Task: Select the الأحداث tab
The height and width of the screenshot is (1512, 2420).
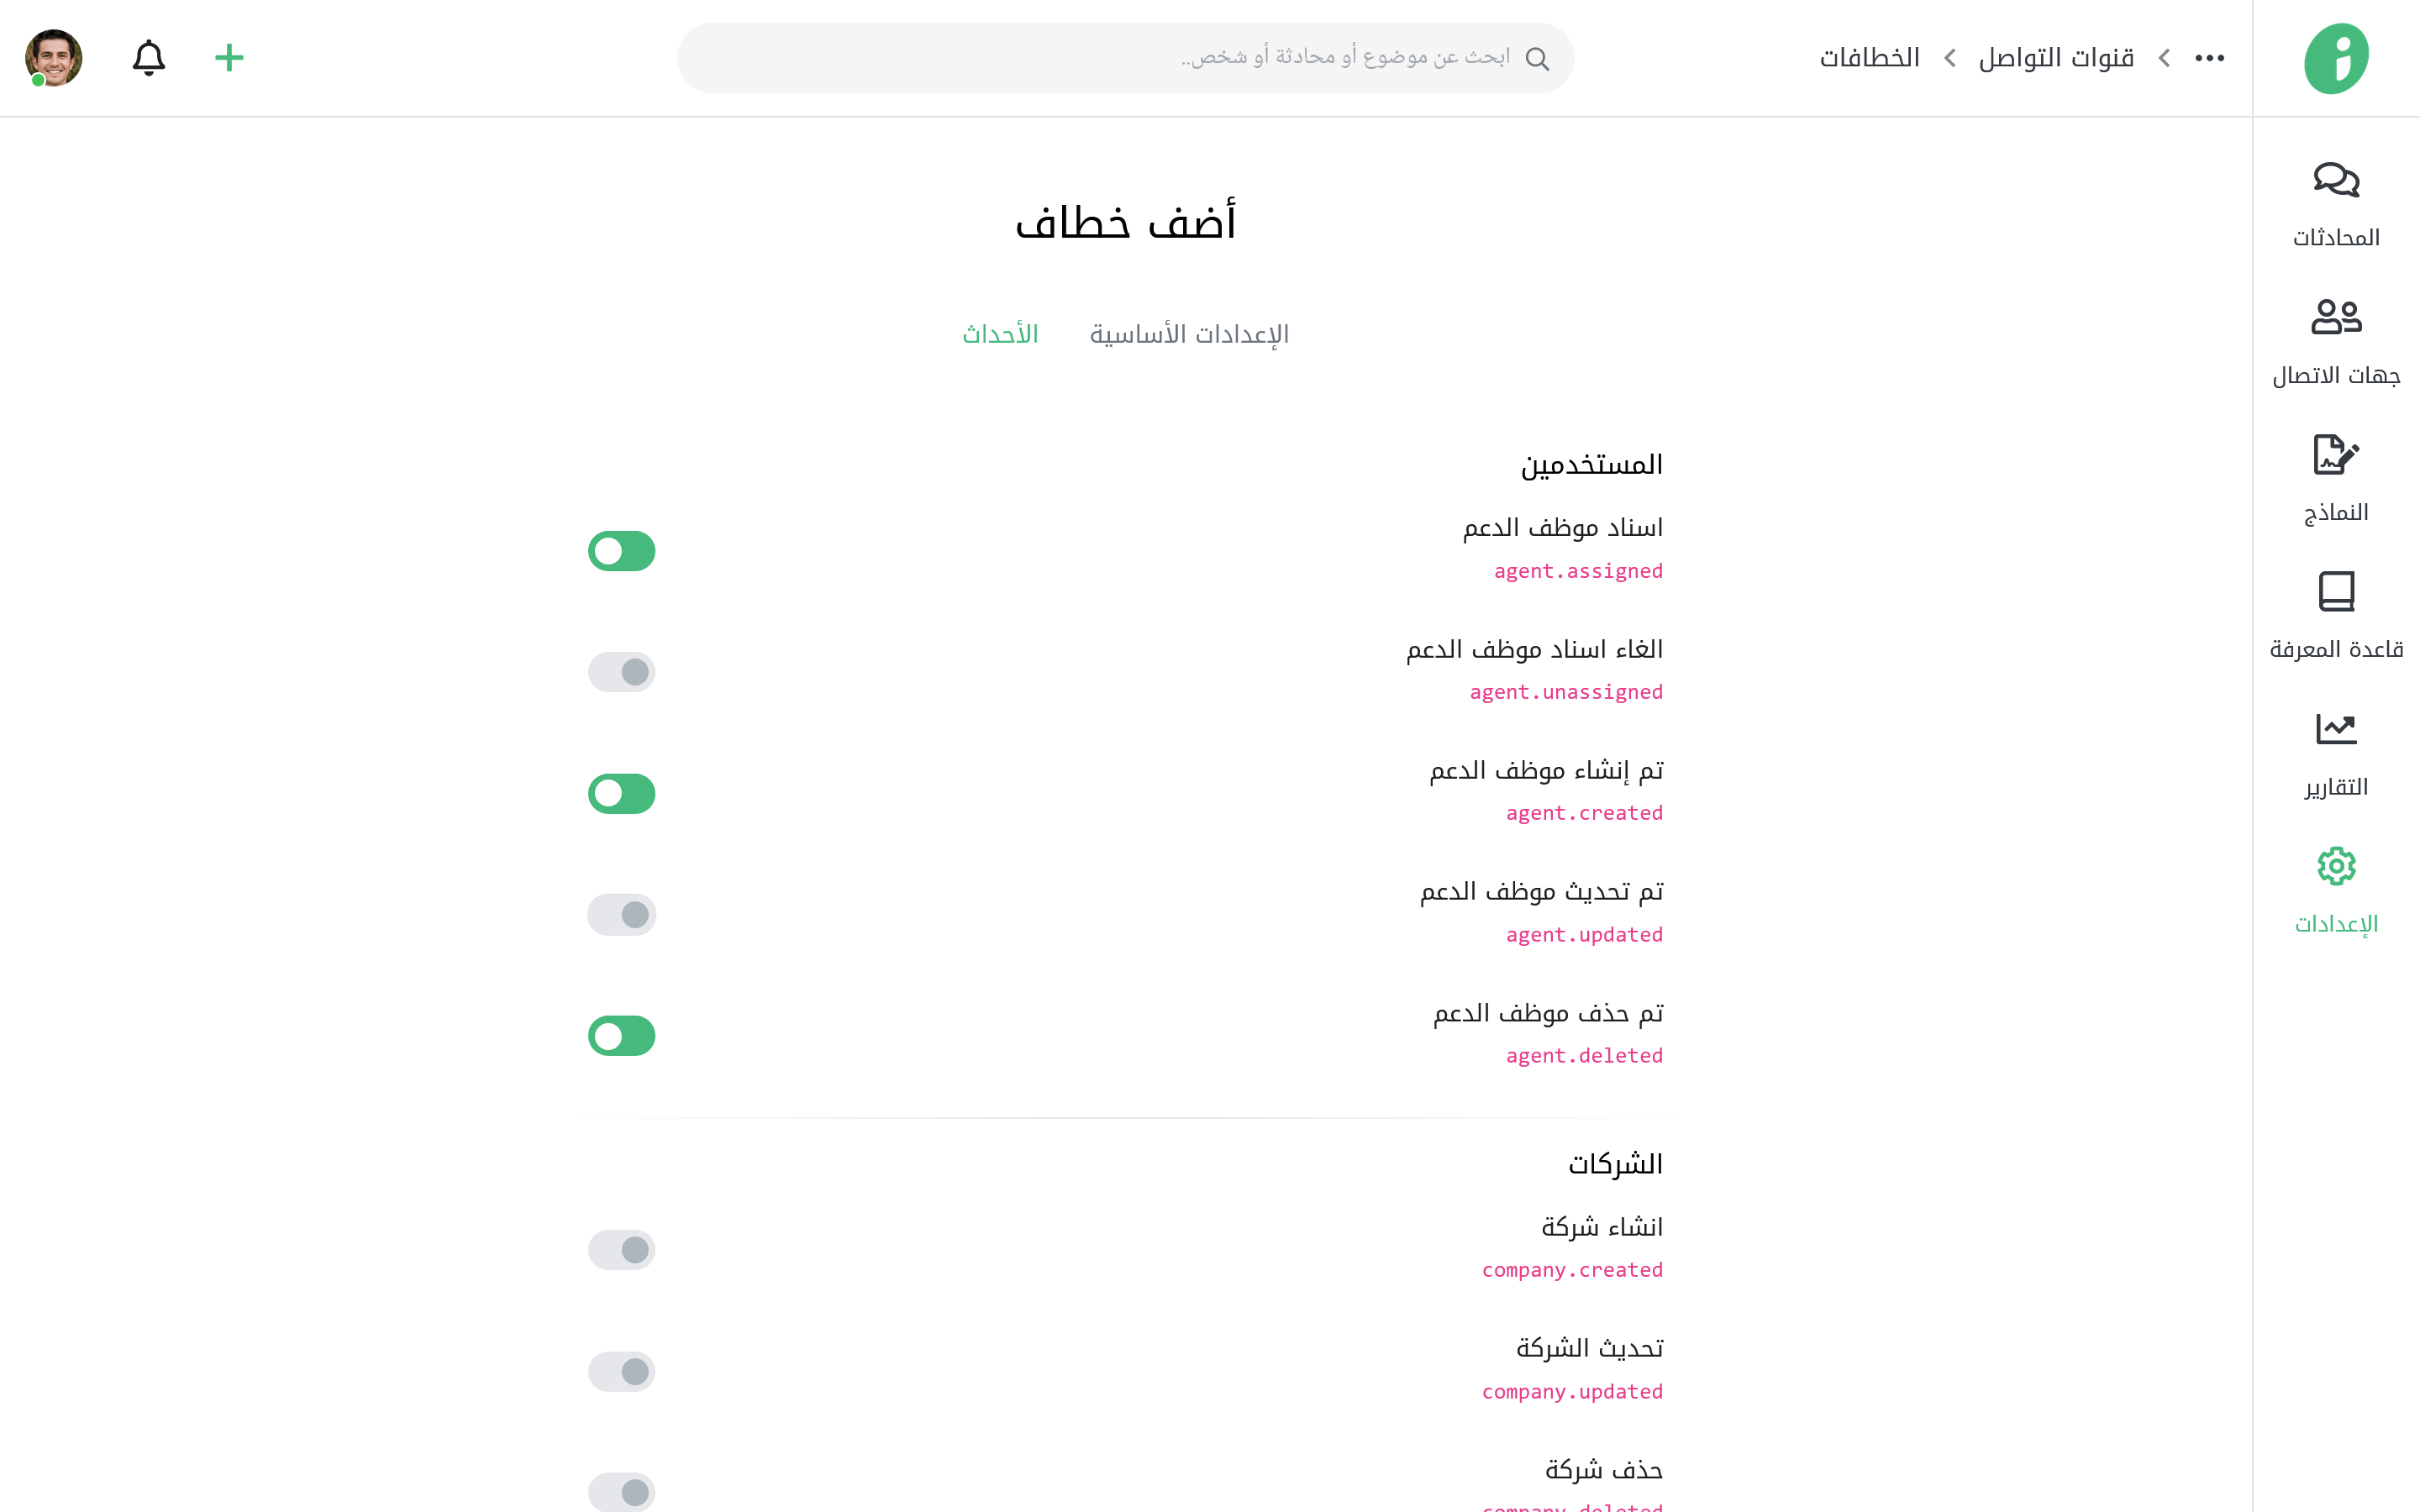Action: 1000,334
